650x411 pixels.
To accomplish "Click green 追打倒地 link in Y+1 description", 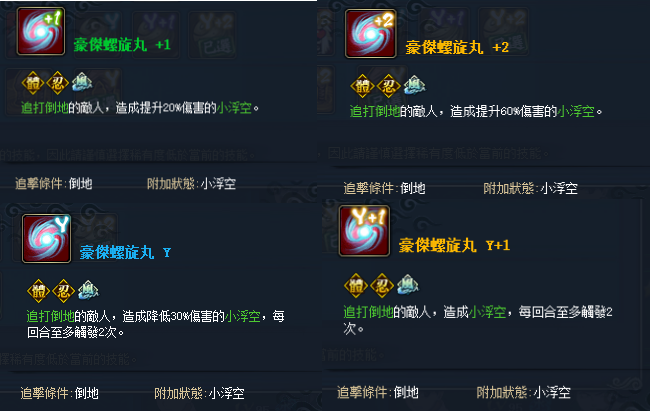I will point(368,312).
